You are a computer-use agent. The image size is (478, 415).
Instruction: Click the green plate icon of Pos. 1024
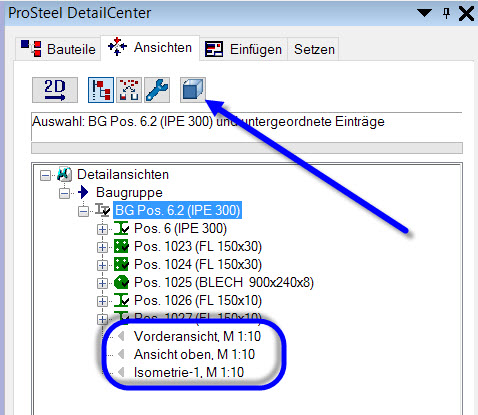[x=121, y=264]
